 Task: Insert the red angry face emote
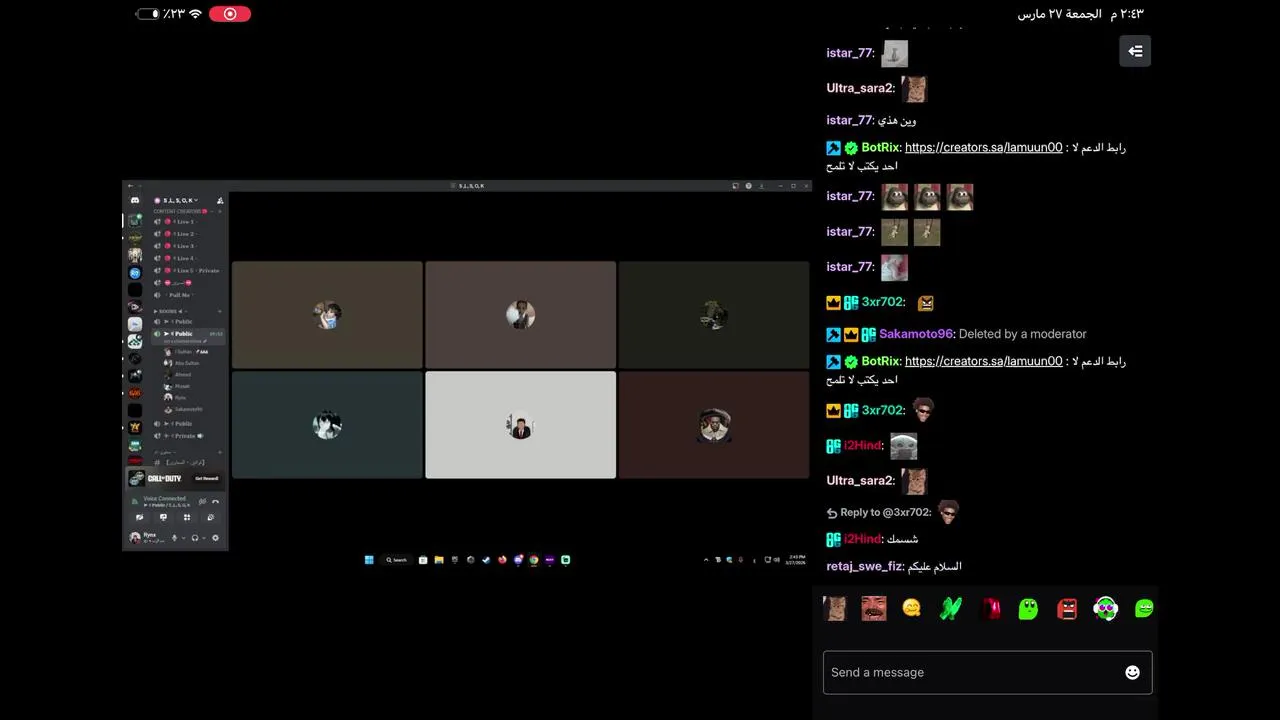(1067, 608)
